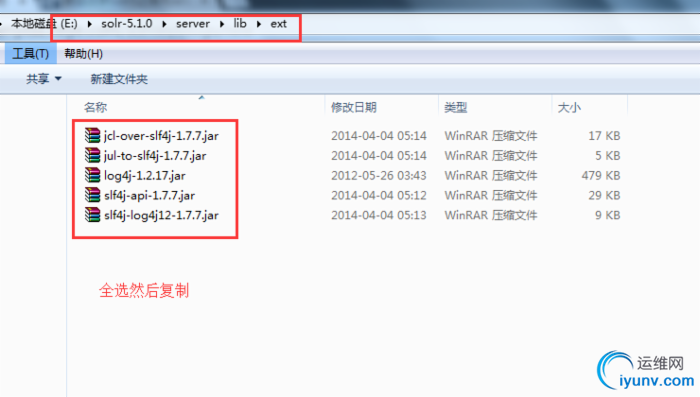Screen dimensions: 700x397
Task: Click the slf4j-api-1.7.7.jar archive icon
Action: [x=92, y=195]
